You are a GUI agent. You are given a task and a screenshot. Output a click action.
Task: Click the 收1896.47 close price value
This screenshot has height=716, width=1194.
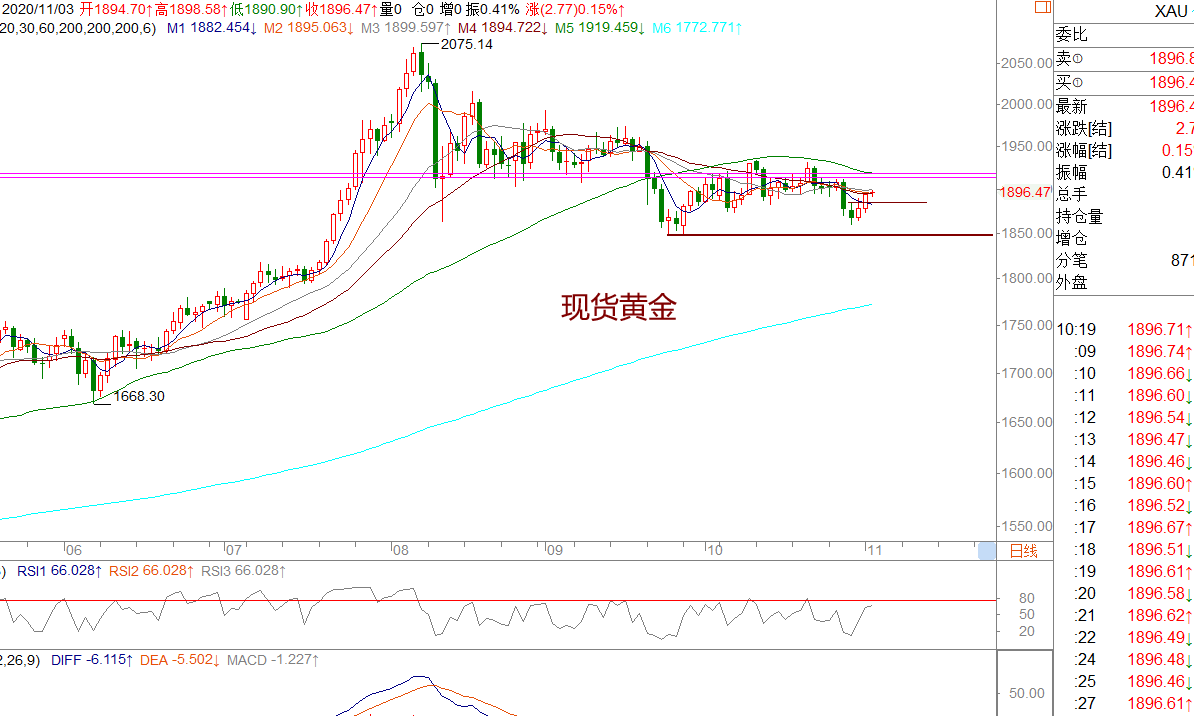342,10
